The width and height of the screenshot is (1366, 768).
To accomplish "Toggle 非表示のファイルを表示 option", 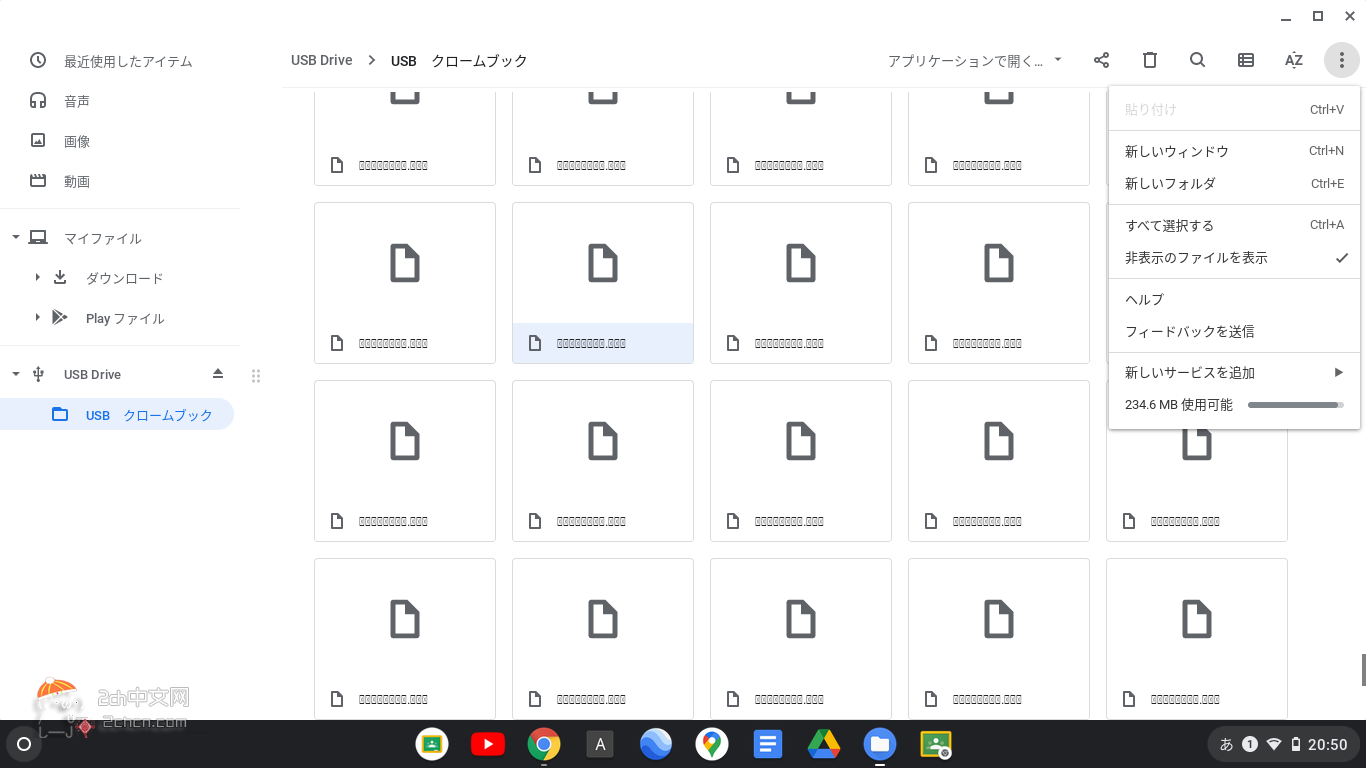I will click(1234, 257).
